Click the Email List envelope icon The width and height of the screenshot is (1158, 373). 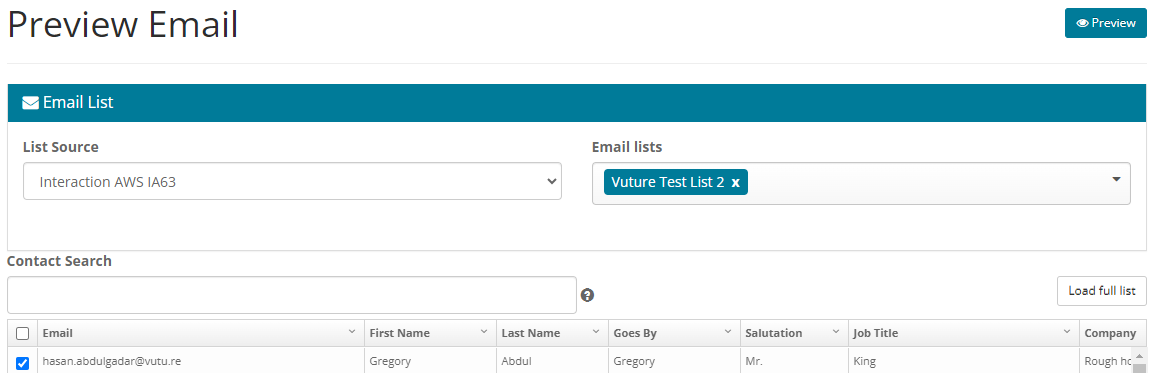point(30,103)
